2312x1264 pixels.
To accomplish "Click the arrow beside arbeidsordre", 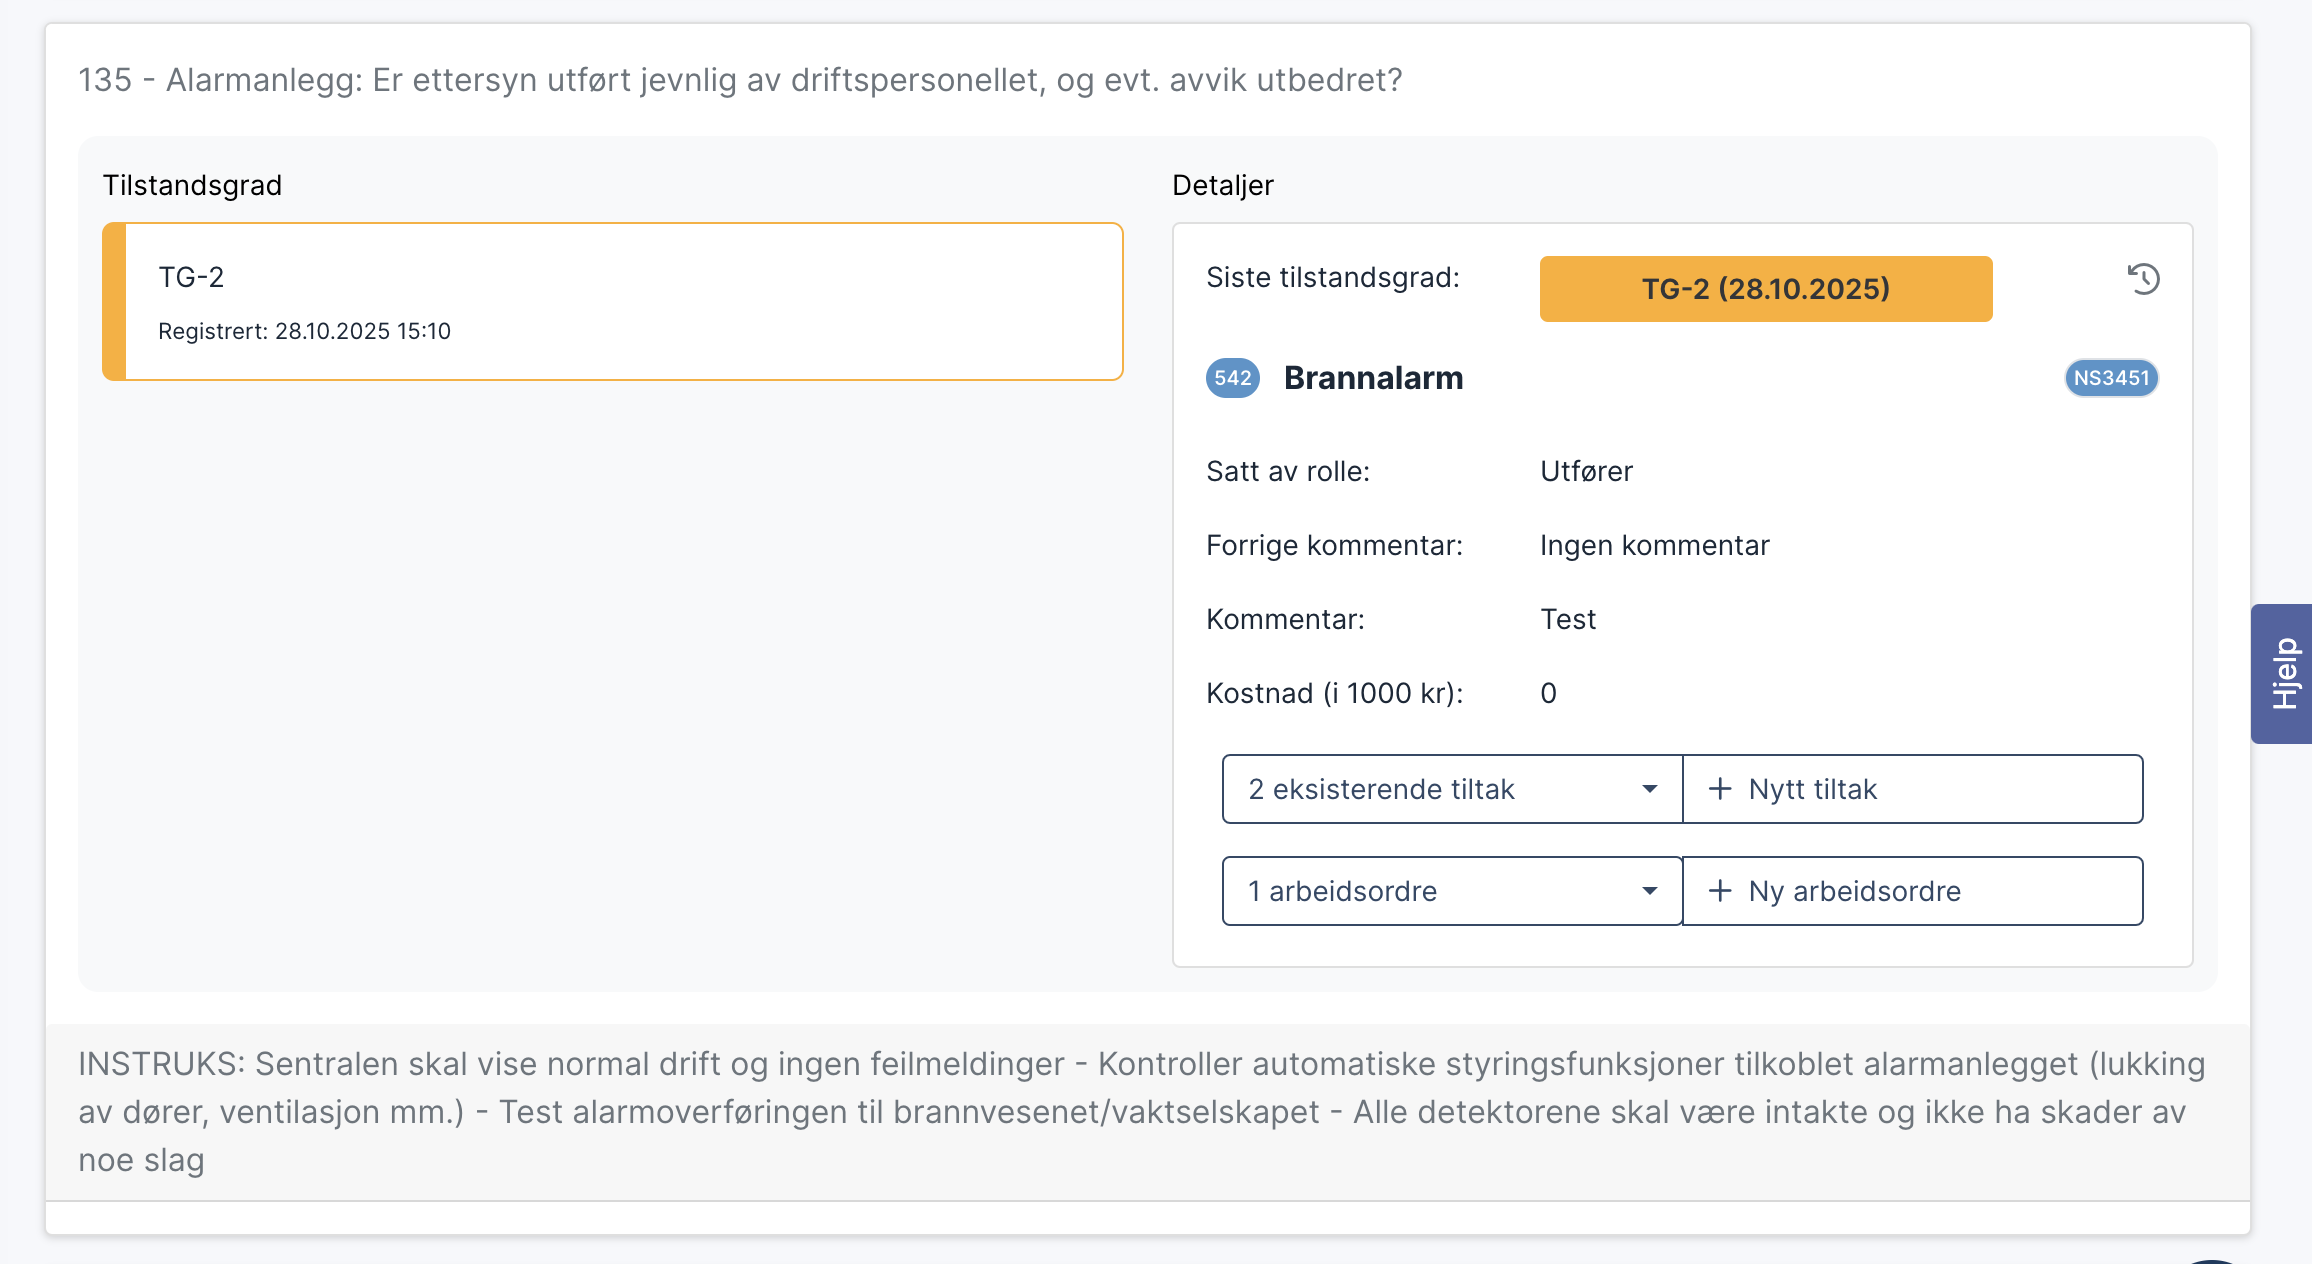I will [1650, 891].
